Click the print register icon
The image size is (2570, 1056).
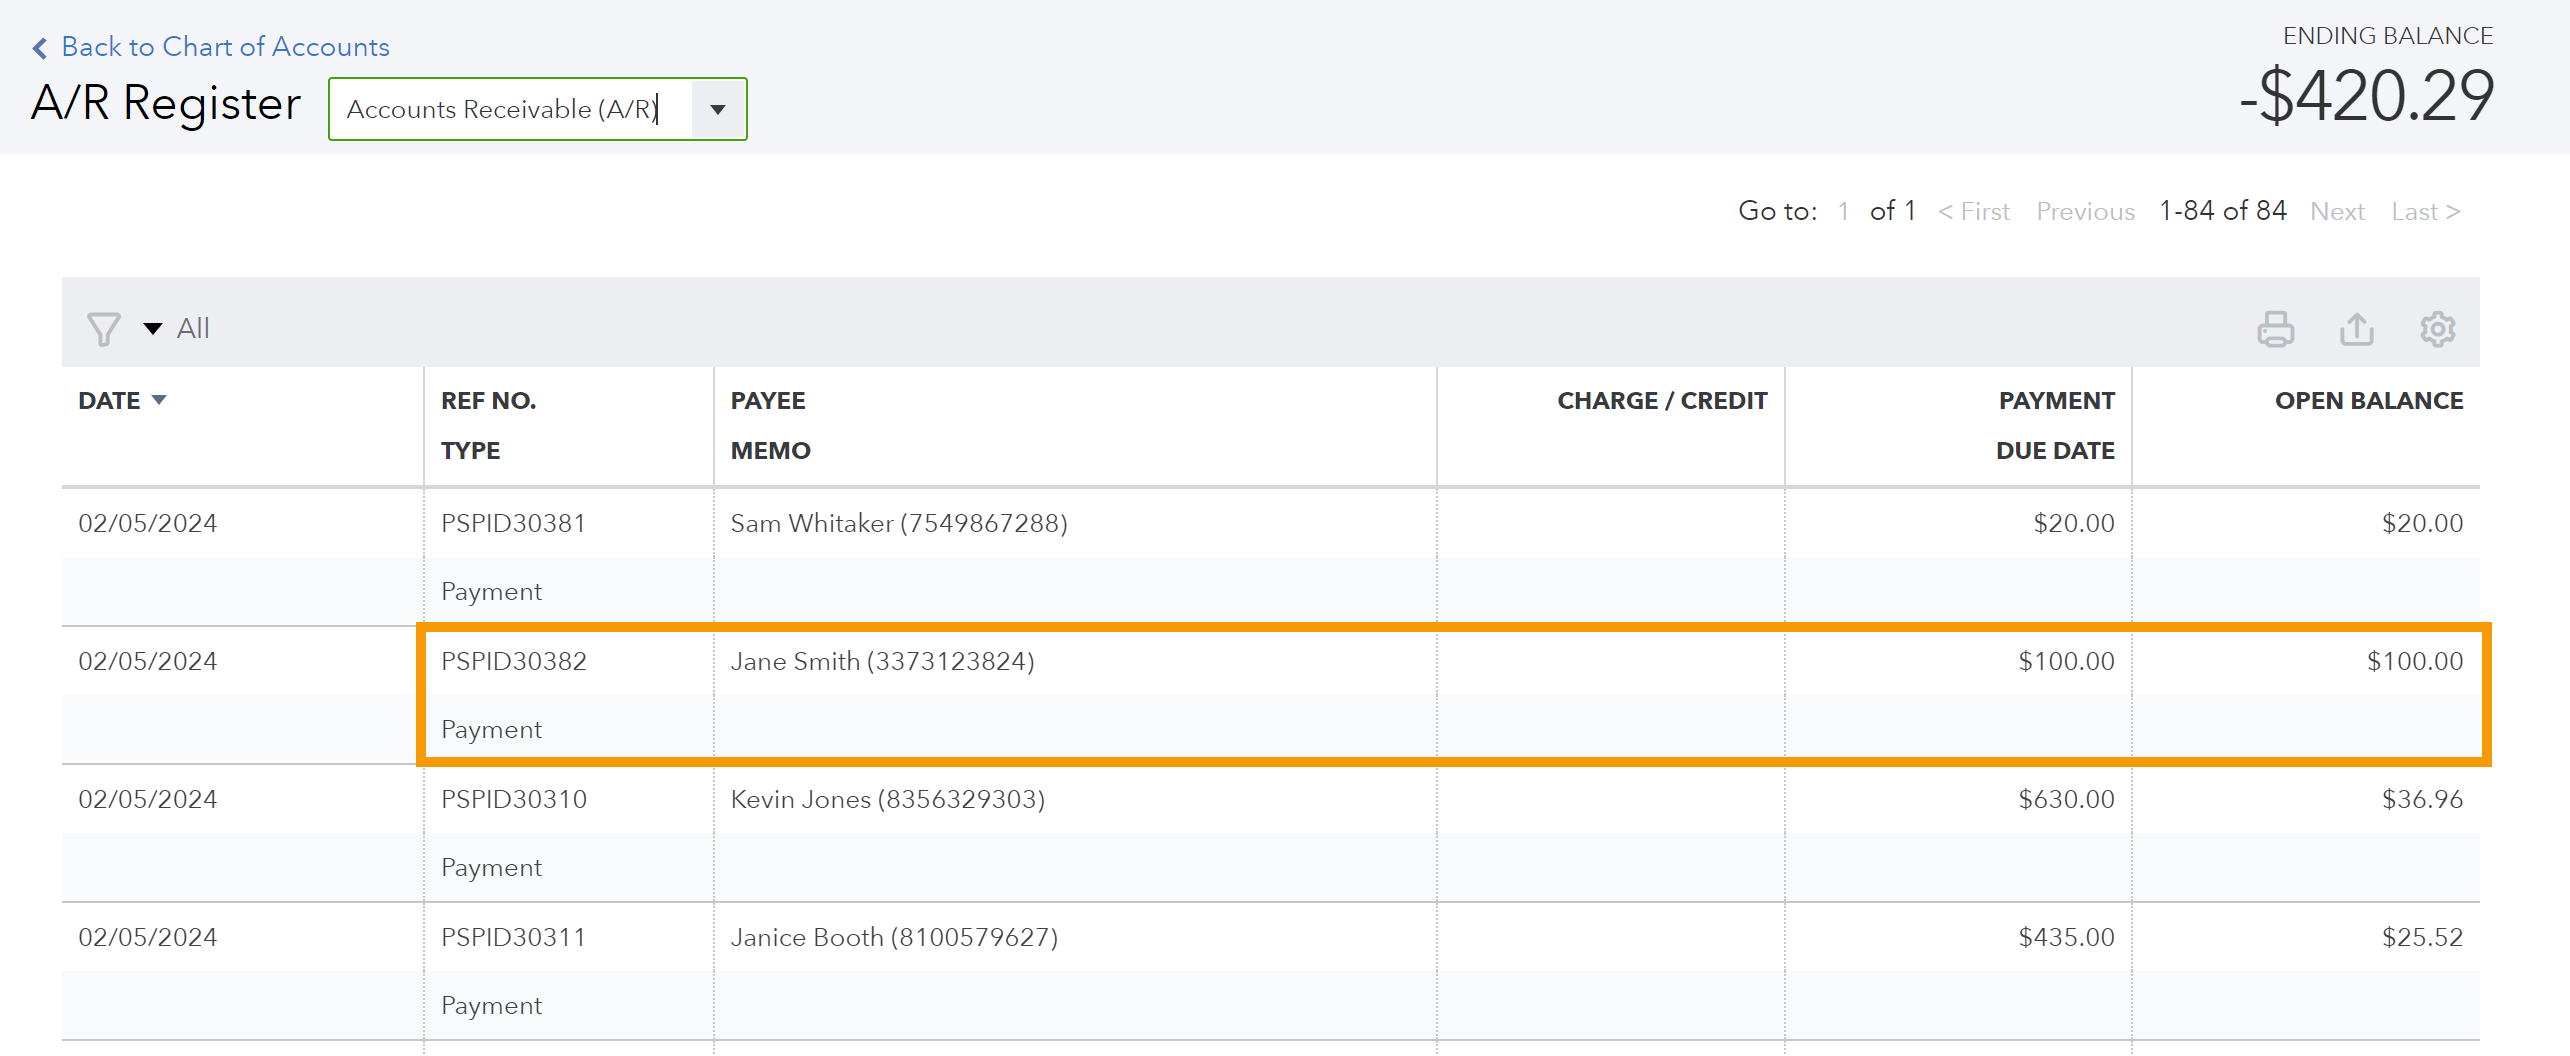2275,329
